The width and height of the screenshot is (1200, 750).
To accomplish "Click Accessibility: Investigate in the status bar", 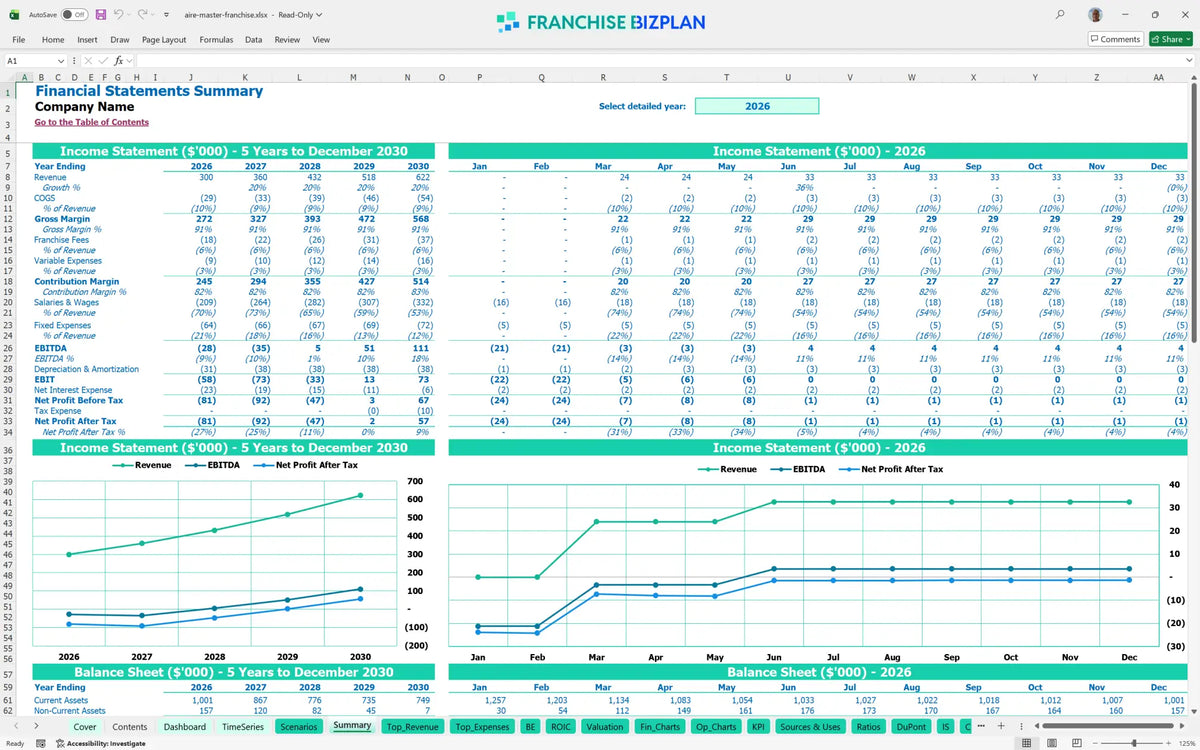I will tap(101, 743).
